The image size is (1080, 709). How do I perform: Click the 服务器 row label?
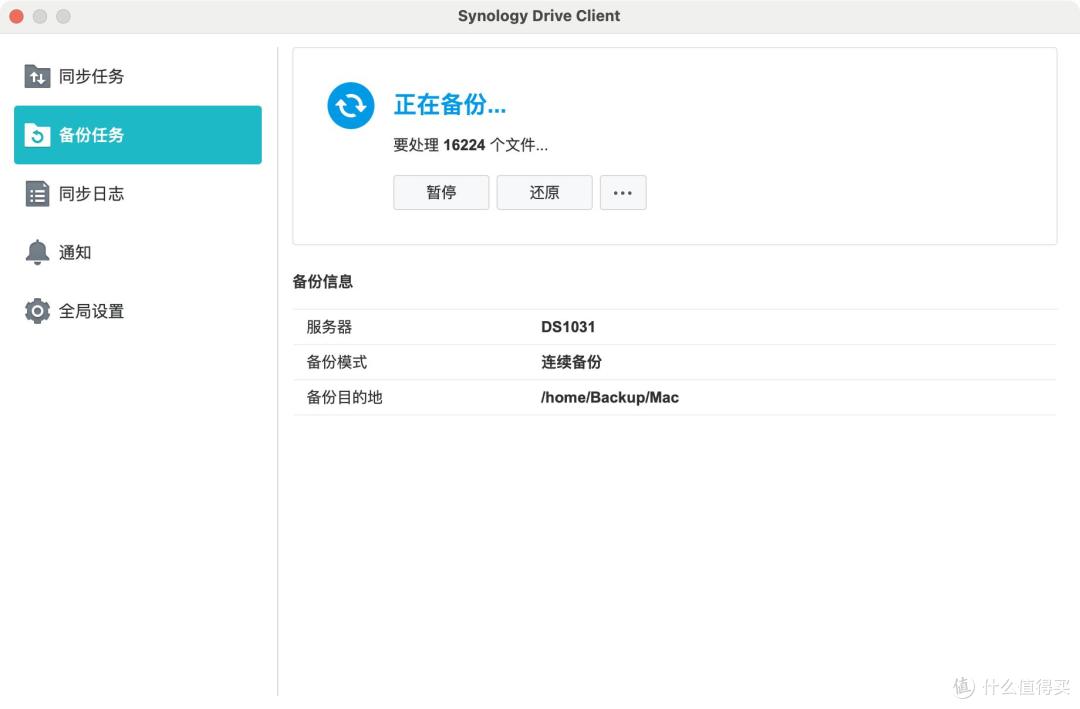pos(329,327)
